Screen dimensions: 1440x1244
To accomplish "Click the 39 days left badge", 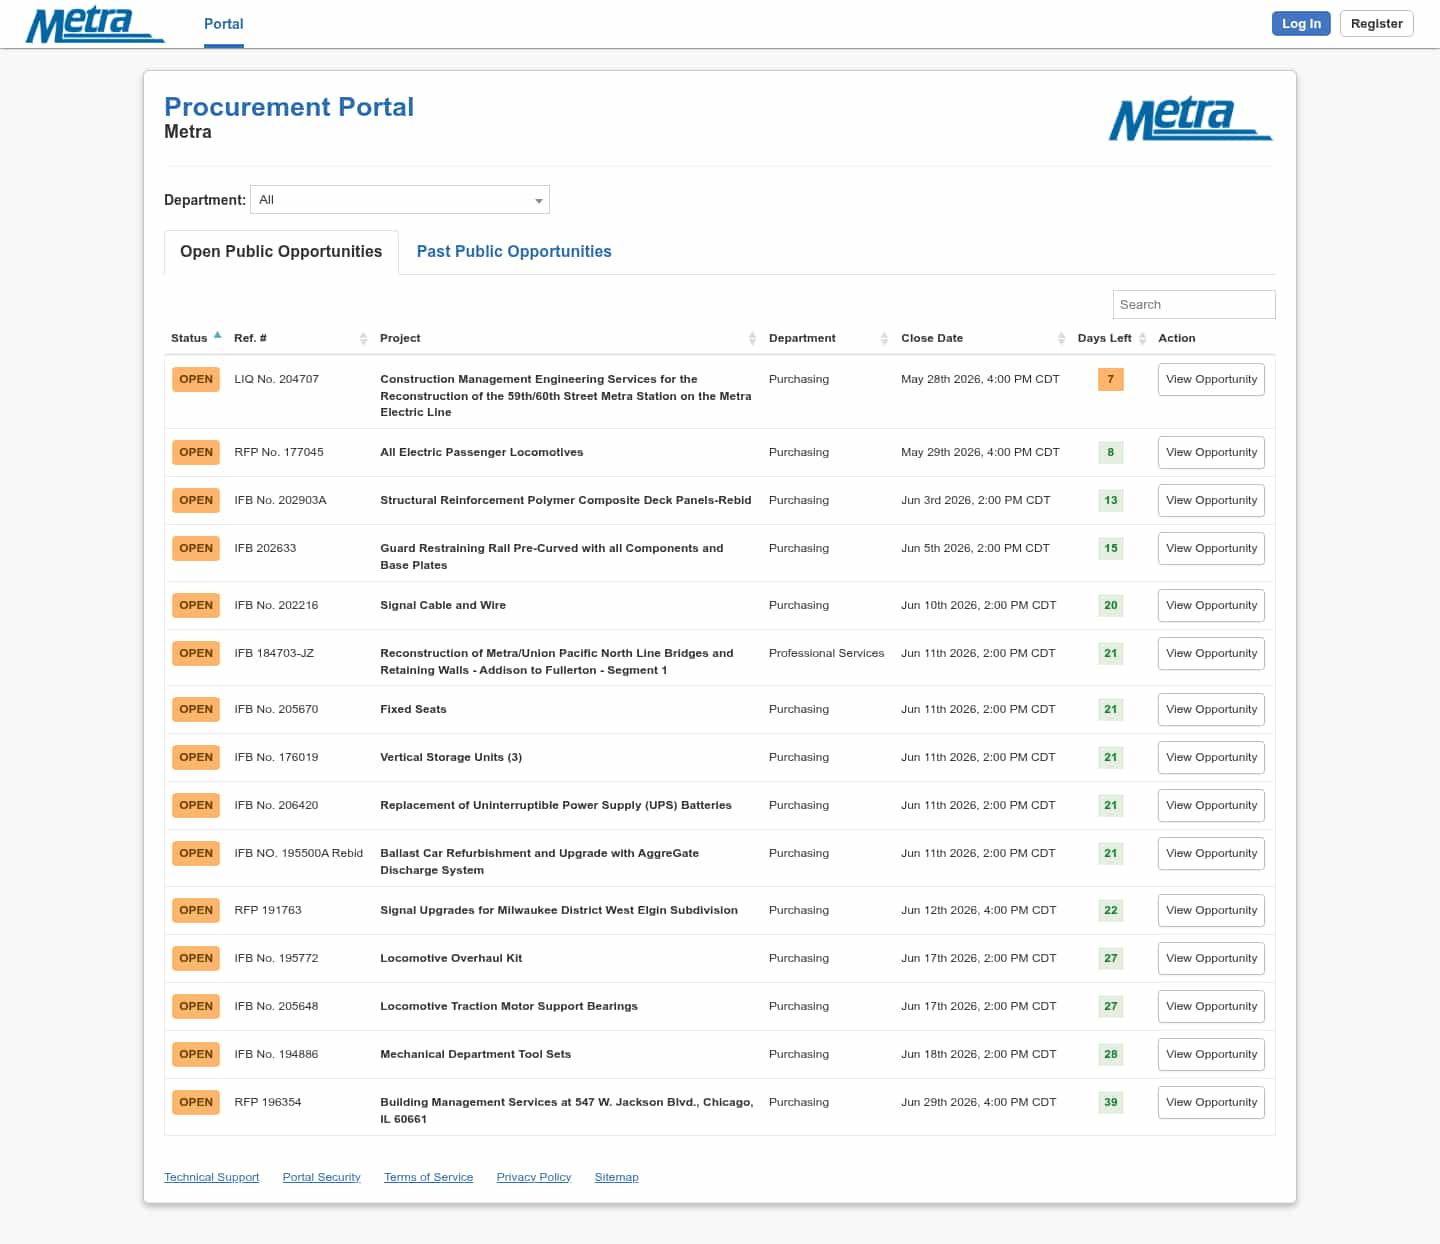I will [1110, 1103].
